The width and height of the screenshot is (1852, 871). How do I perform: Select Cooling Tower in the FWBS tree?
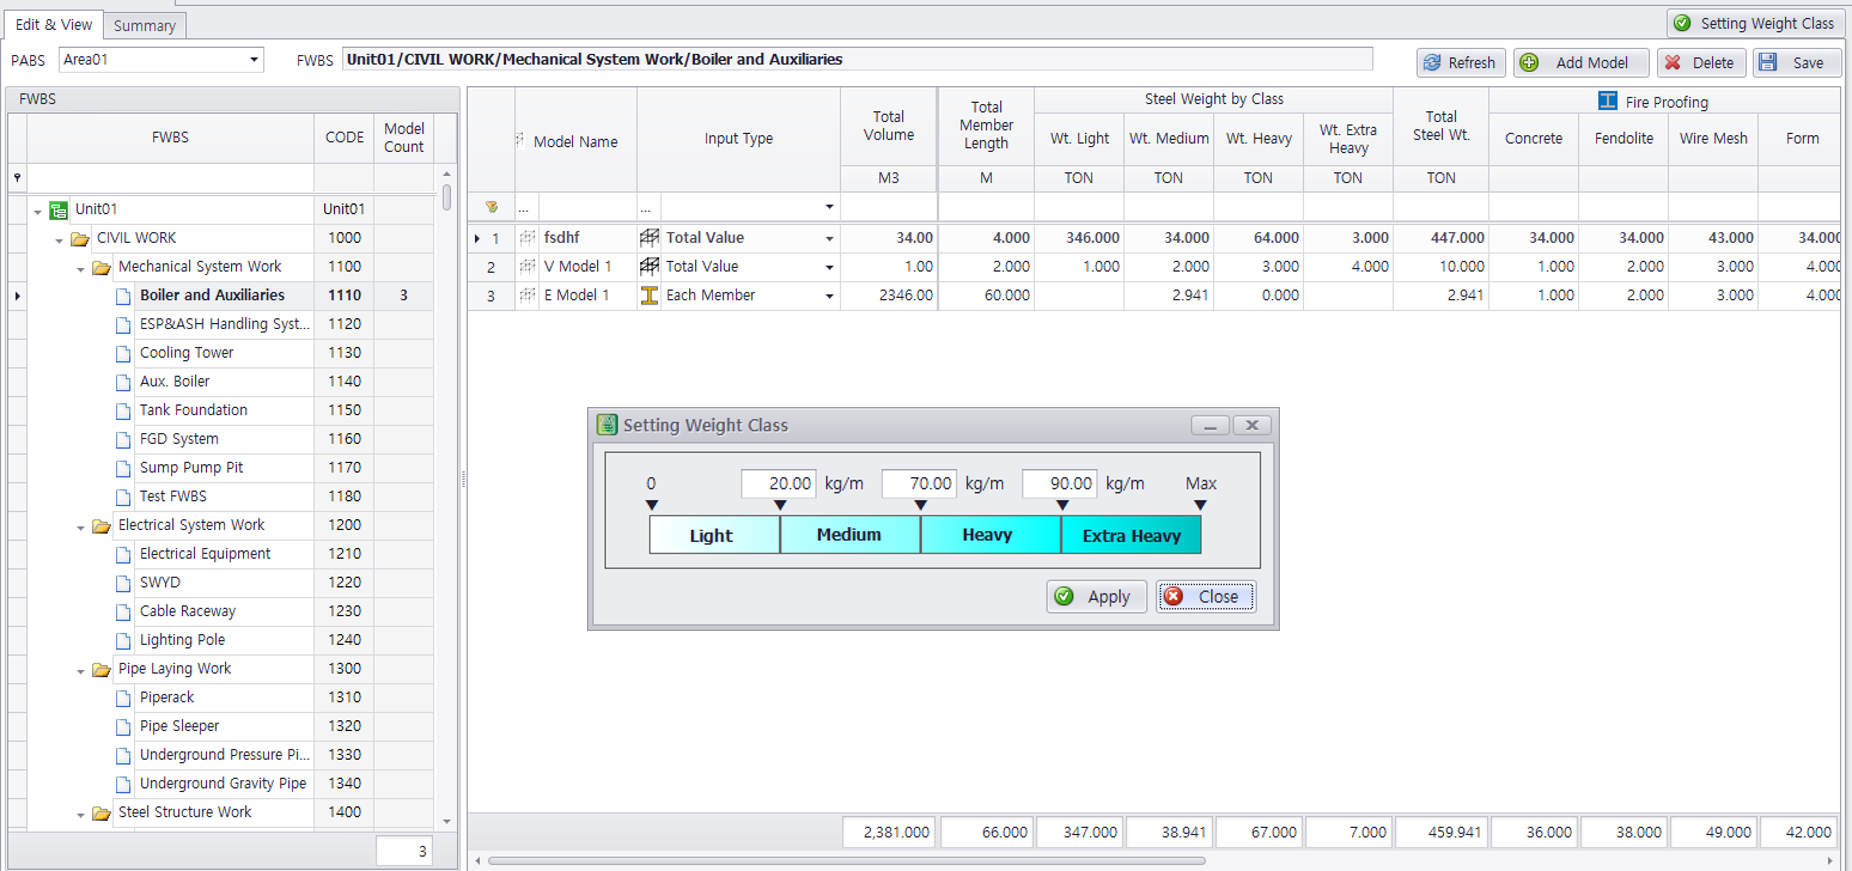186,353
